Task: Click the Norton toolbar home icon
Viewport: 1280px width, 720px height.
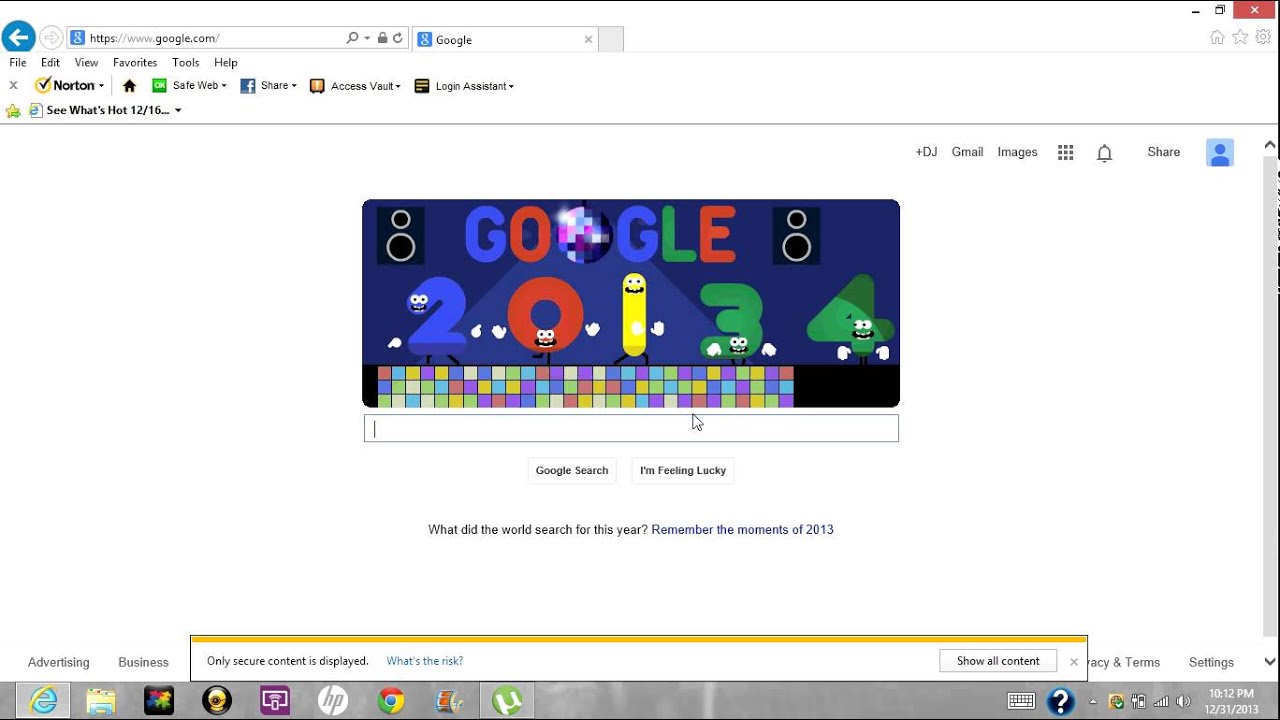Action: pyautogui.click(x=129, y=86)
